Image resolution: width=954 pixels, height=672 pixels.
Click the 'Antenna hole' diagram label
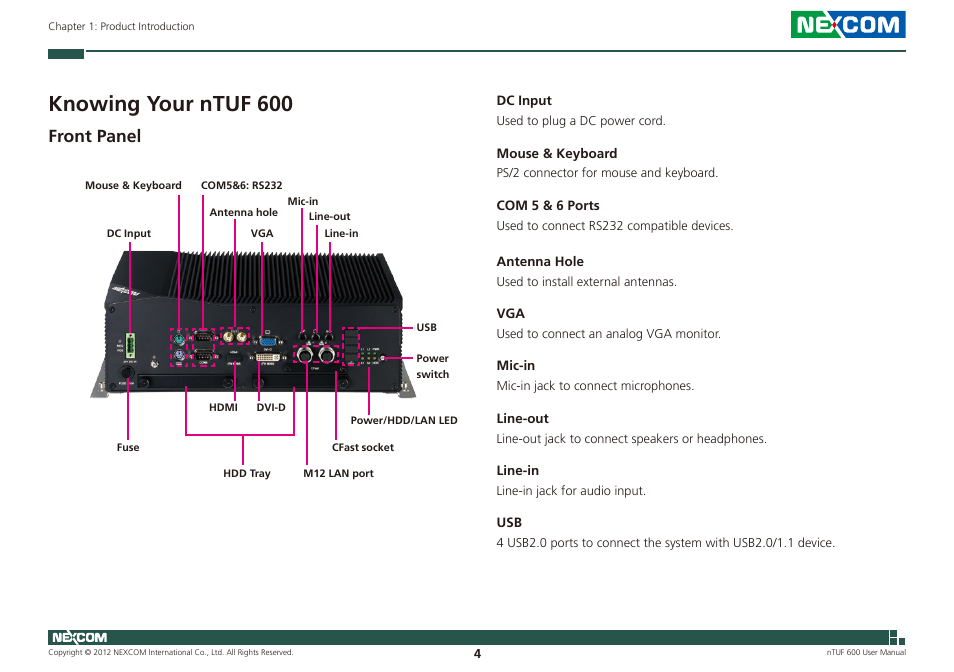pyautogui.click(x=243, y=212)
